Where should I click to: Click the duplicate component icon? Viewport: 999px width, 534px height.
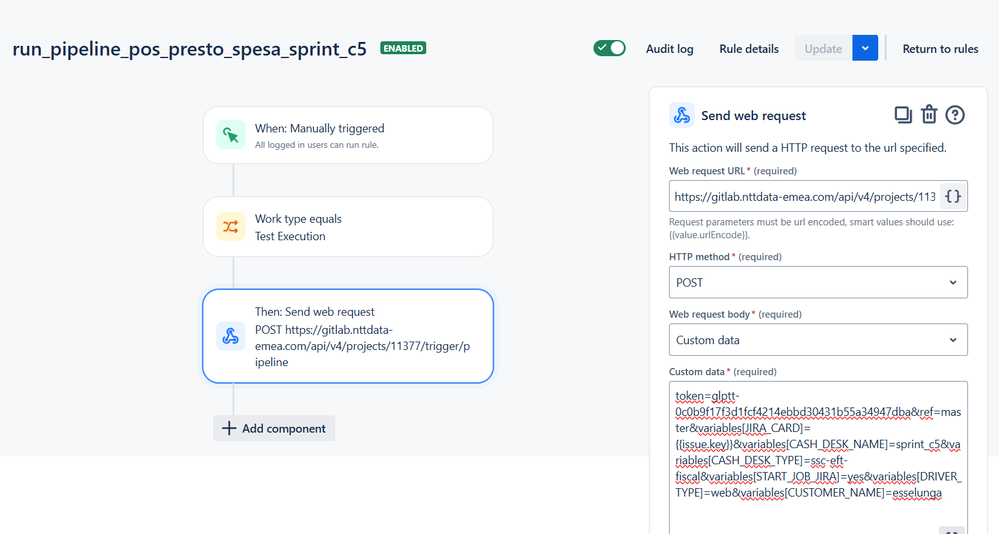click(903, 115)
